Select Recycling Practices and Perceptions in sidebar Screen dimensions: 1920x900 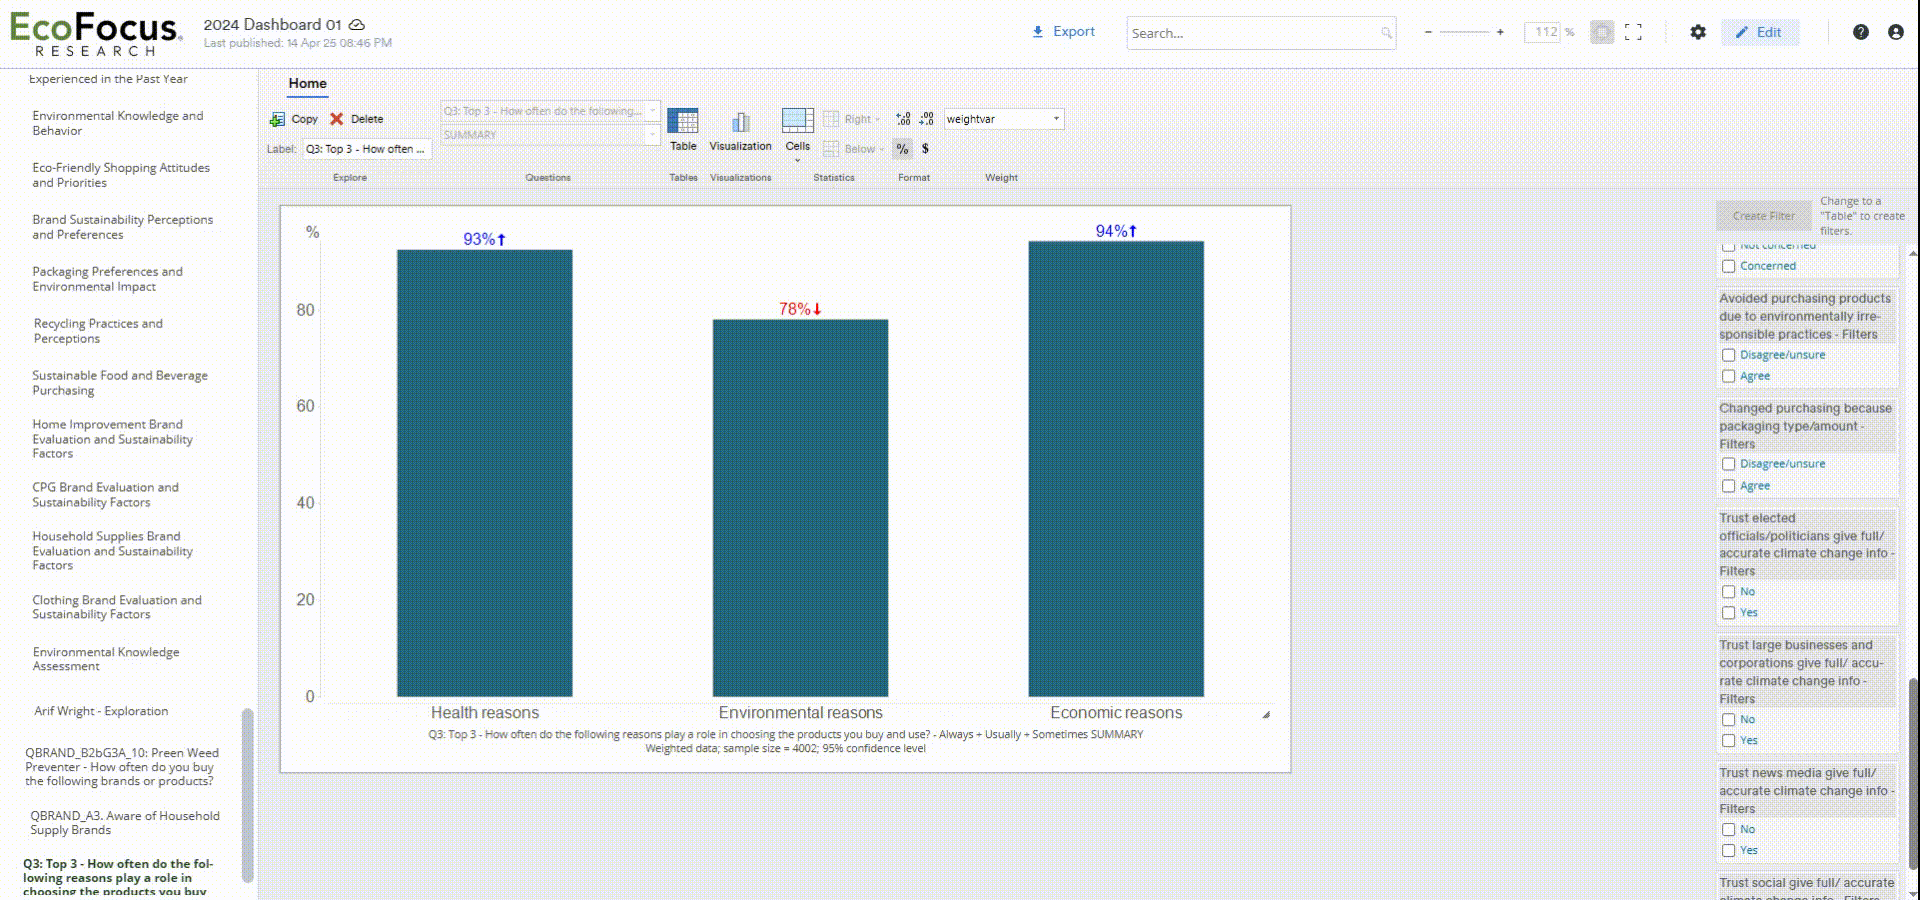[99, 330]
